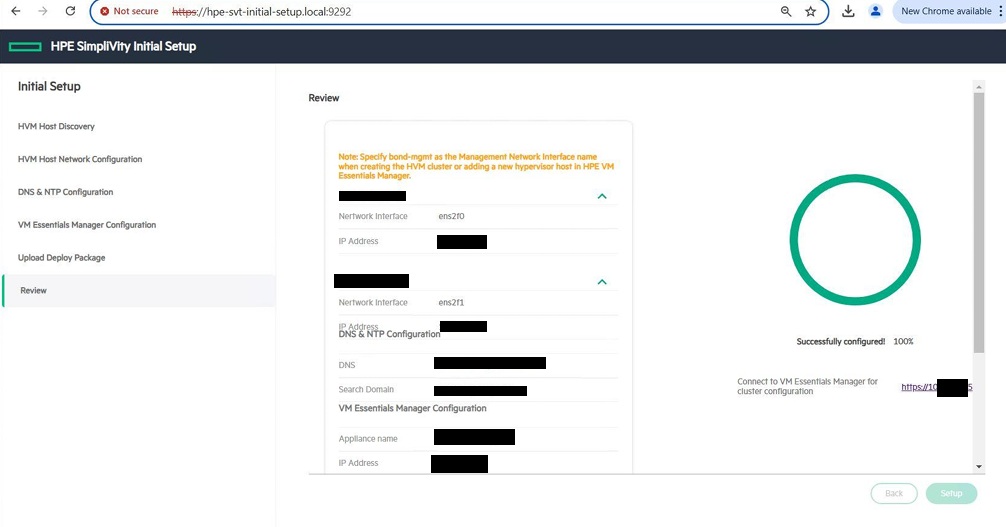
Task: Click the 100% progress value
Action: 903,341
